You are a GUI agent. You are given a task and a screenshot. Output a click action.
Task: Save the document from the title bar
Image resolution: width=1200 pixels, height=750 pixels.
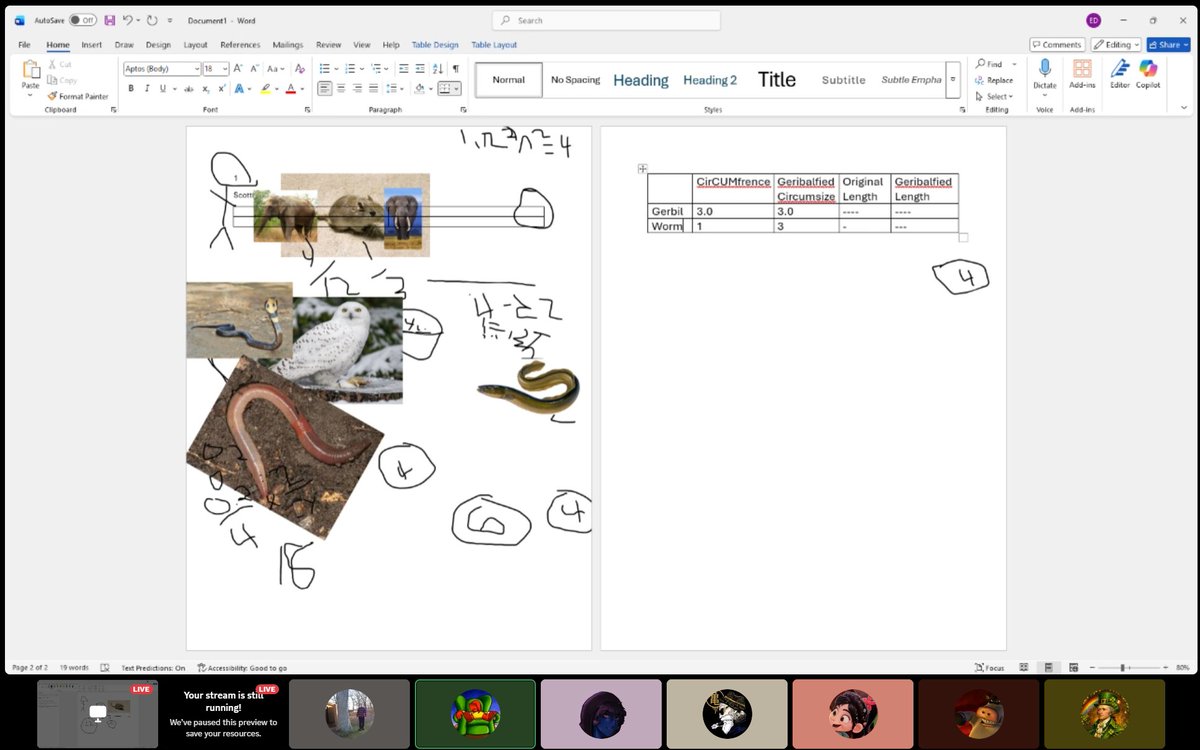pos(109,20)
